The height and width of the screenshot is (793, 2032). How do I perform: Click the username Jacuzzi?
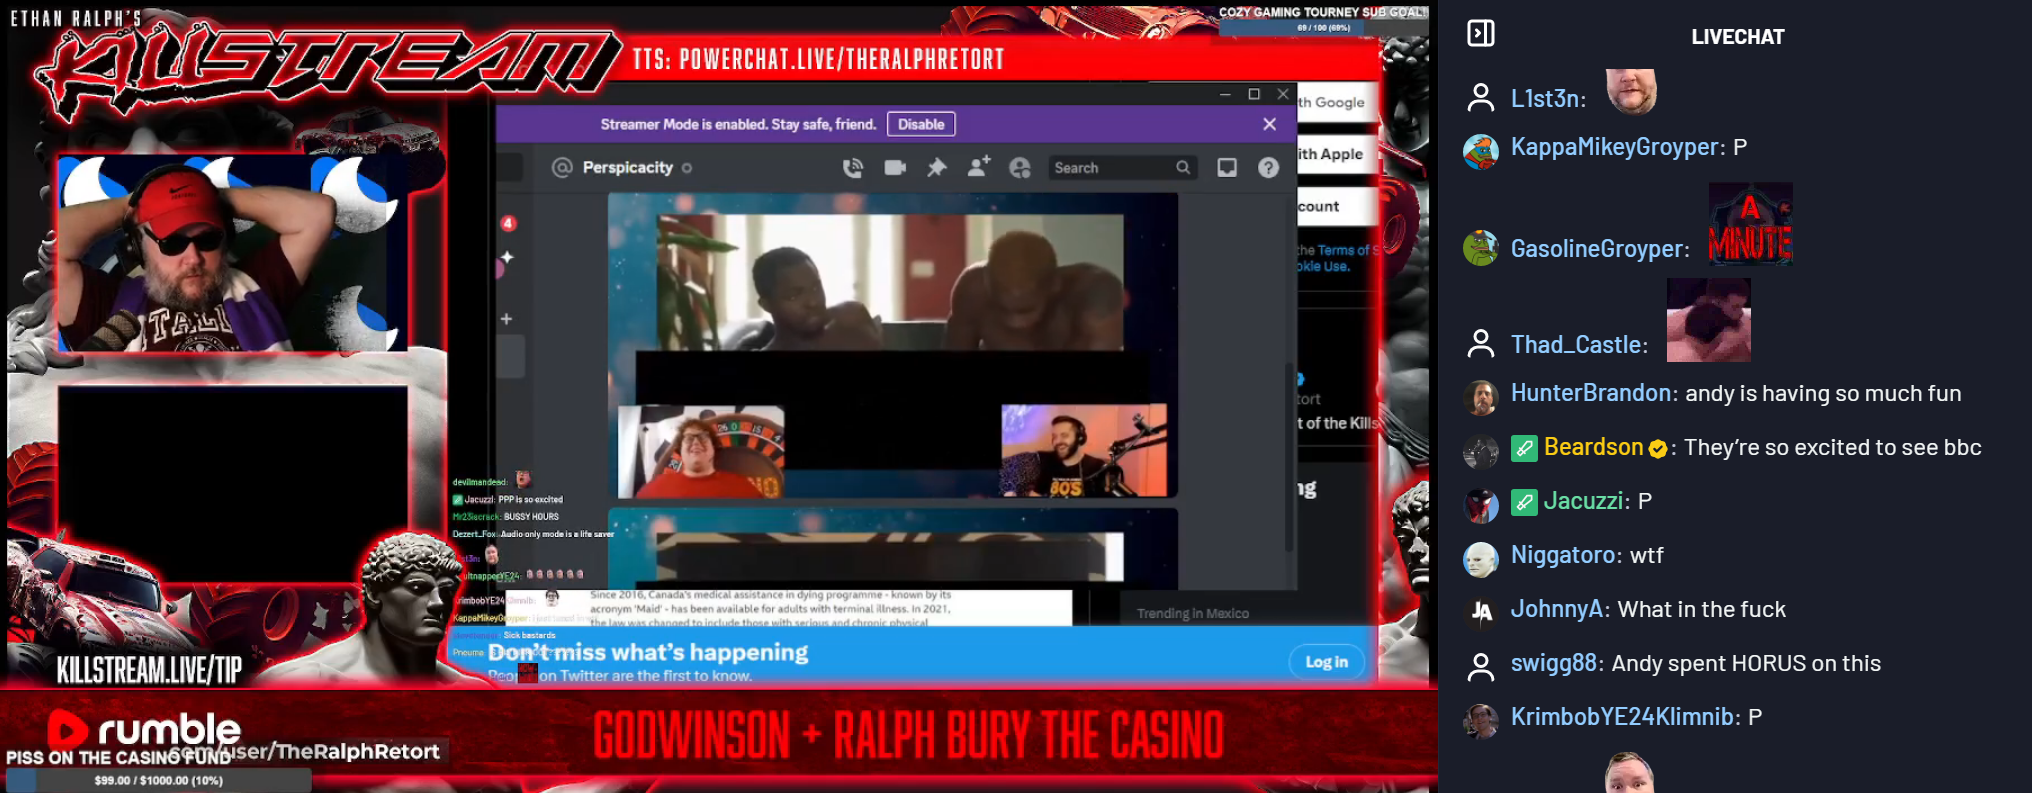(1584, 501)
